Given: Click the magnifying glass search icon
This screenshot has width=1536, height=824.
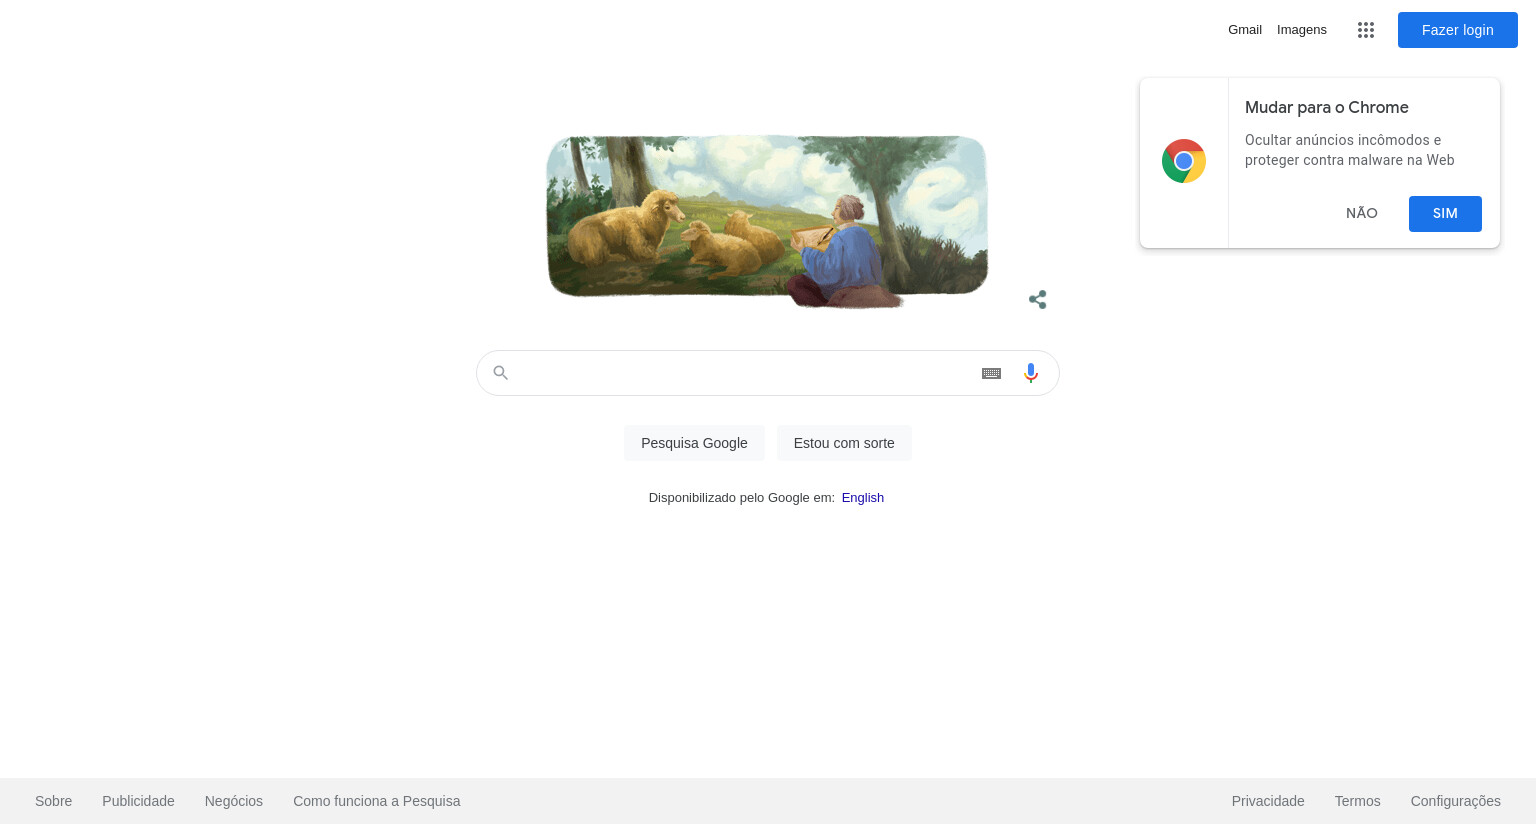Looking at the screenshot, I should coord(501,373).
